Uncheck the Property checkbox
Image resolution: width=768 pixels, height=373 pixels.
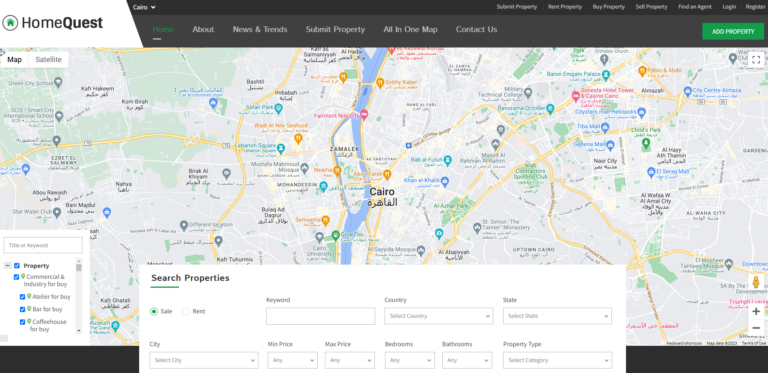[17, 266]
